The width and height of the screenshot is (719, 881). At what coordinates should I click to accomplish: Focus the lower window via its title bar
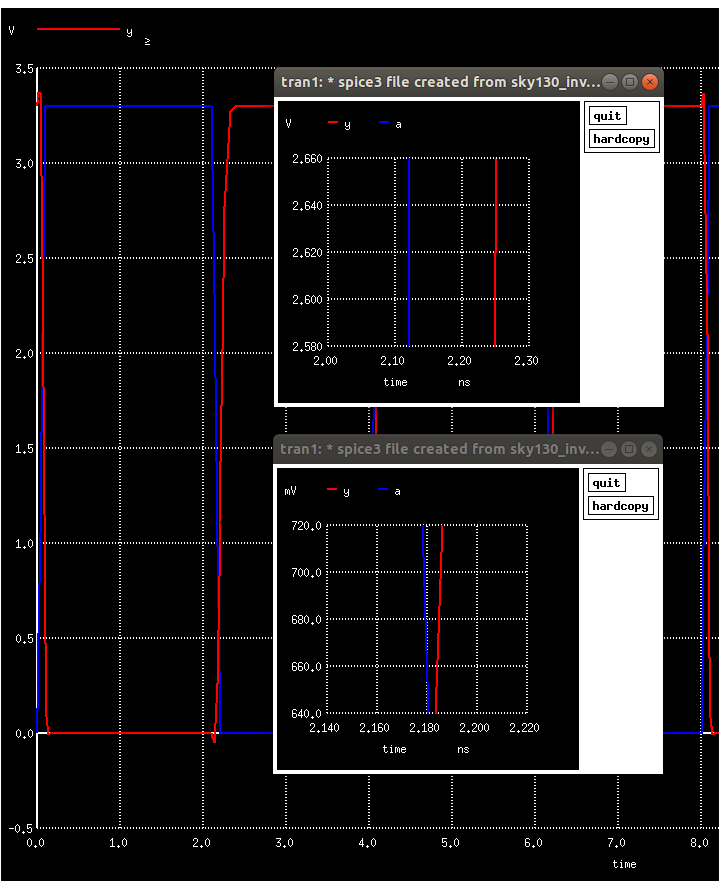click(x=439, y=449)
